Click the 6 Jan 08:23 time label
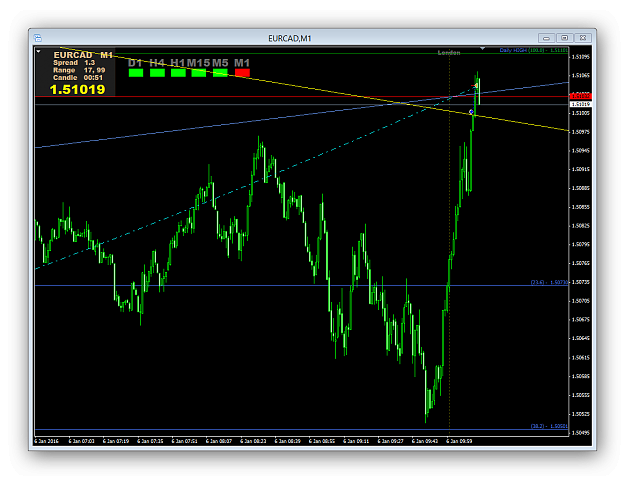Screen dimensions: 625x479 [253, 441]
